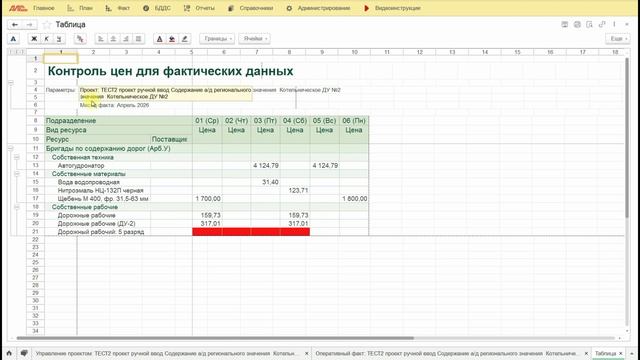
Task: Open the Справочники menu
Action: click(x=250, y=8)
